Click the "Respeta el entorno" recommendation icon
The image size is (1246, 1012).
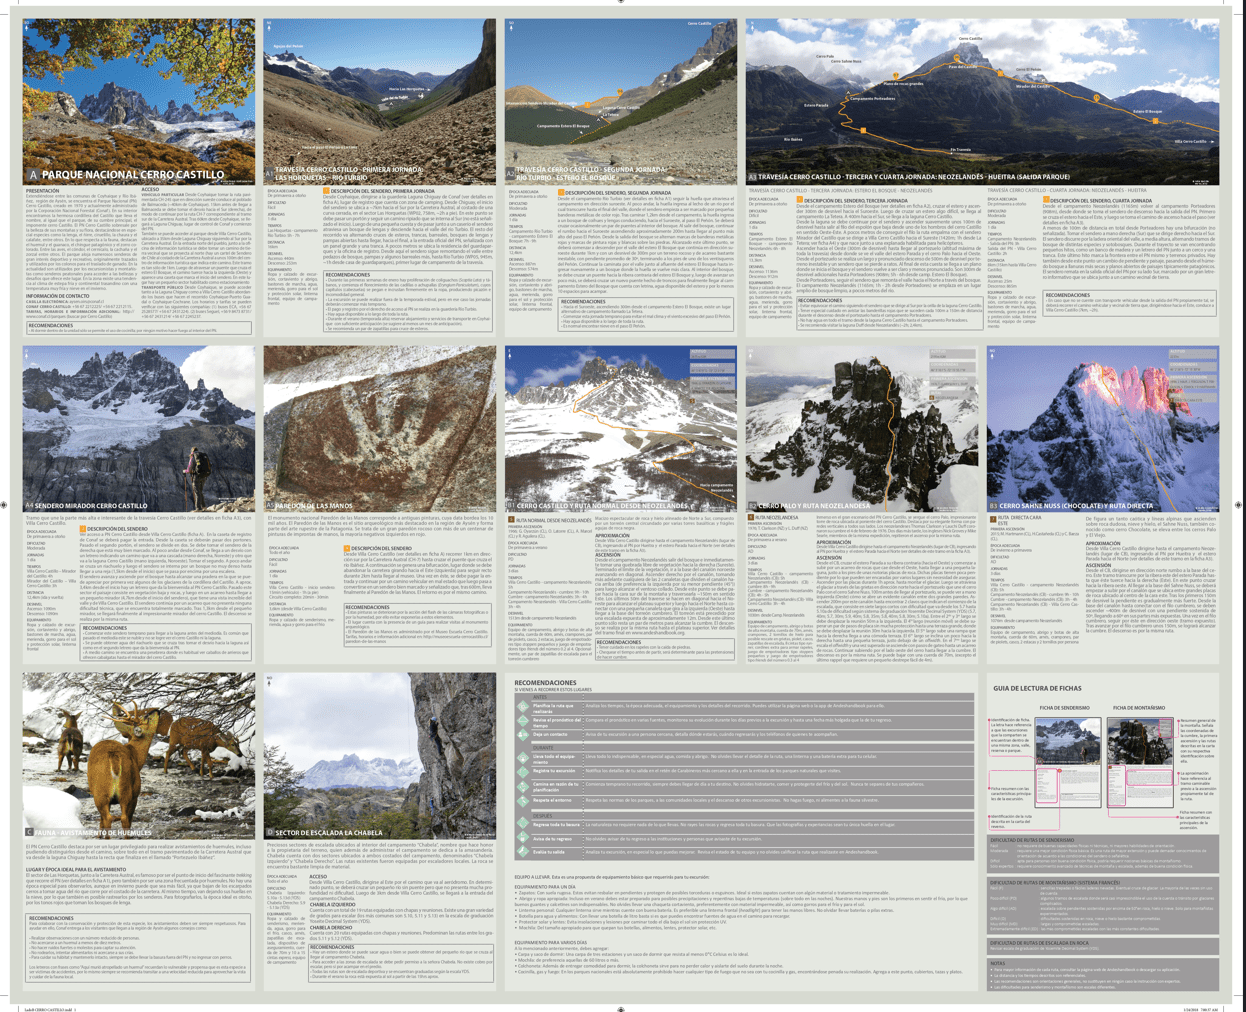click(522, 801)
